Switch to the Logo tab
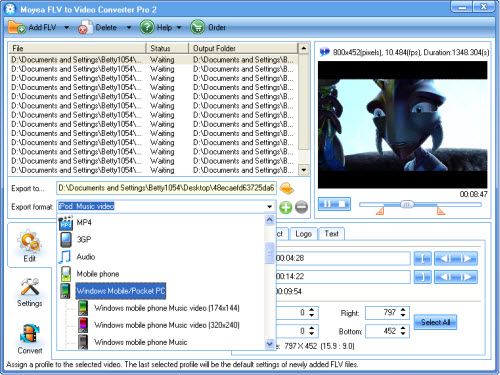 coord(303,234)
